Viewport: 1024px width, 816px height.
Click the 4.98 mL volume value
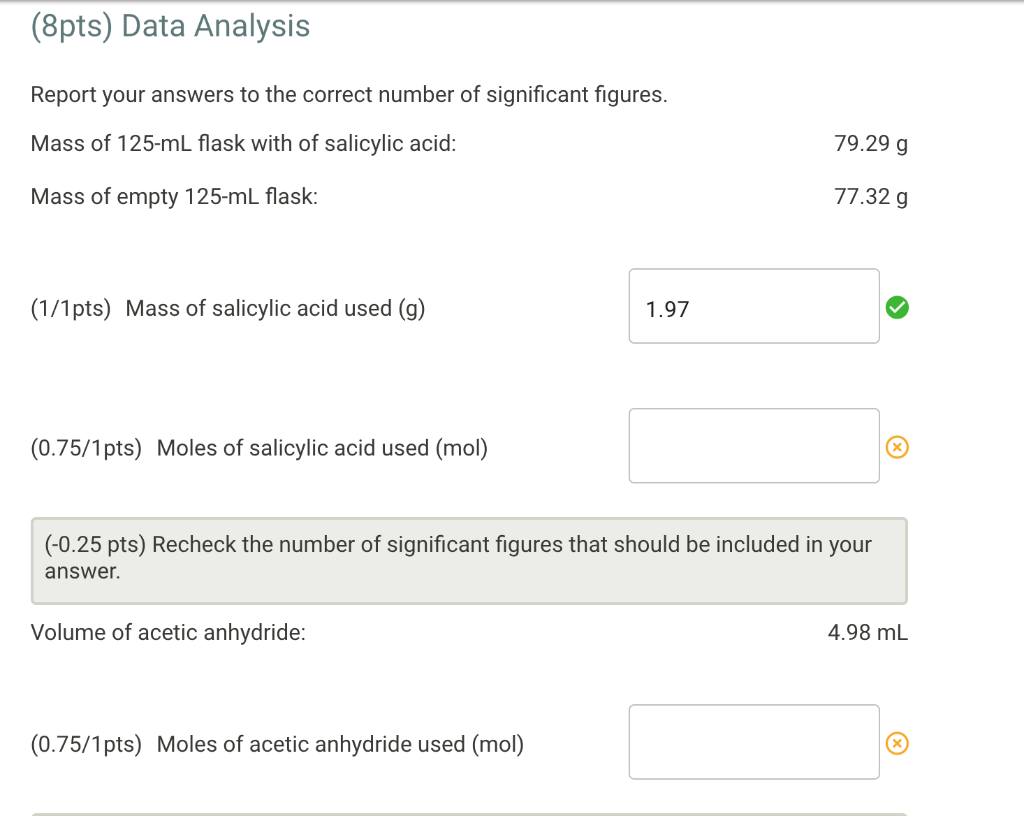(x=866, y=632)
